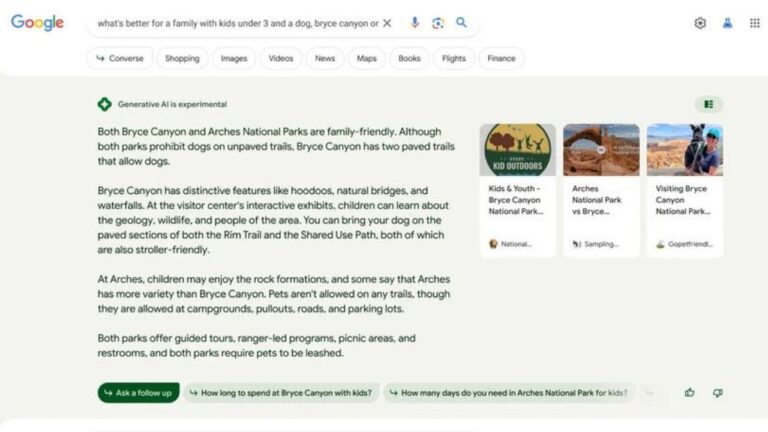Click paragraph starting 'Both Bryce Canyon and Arches'
The image size is (768, 432).
click(276, 146)
